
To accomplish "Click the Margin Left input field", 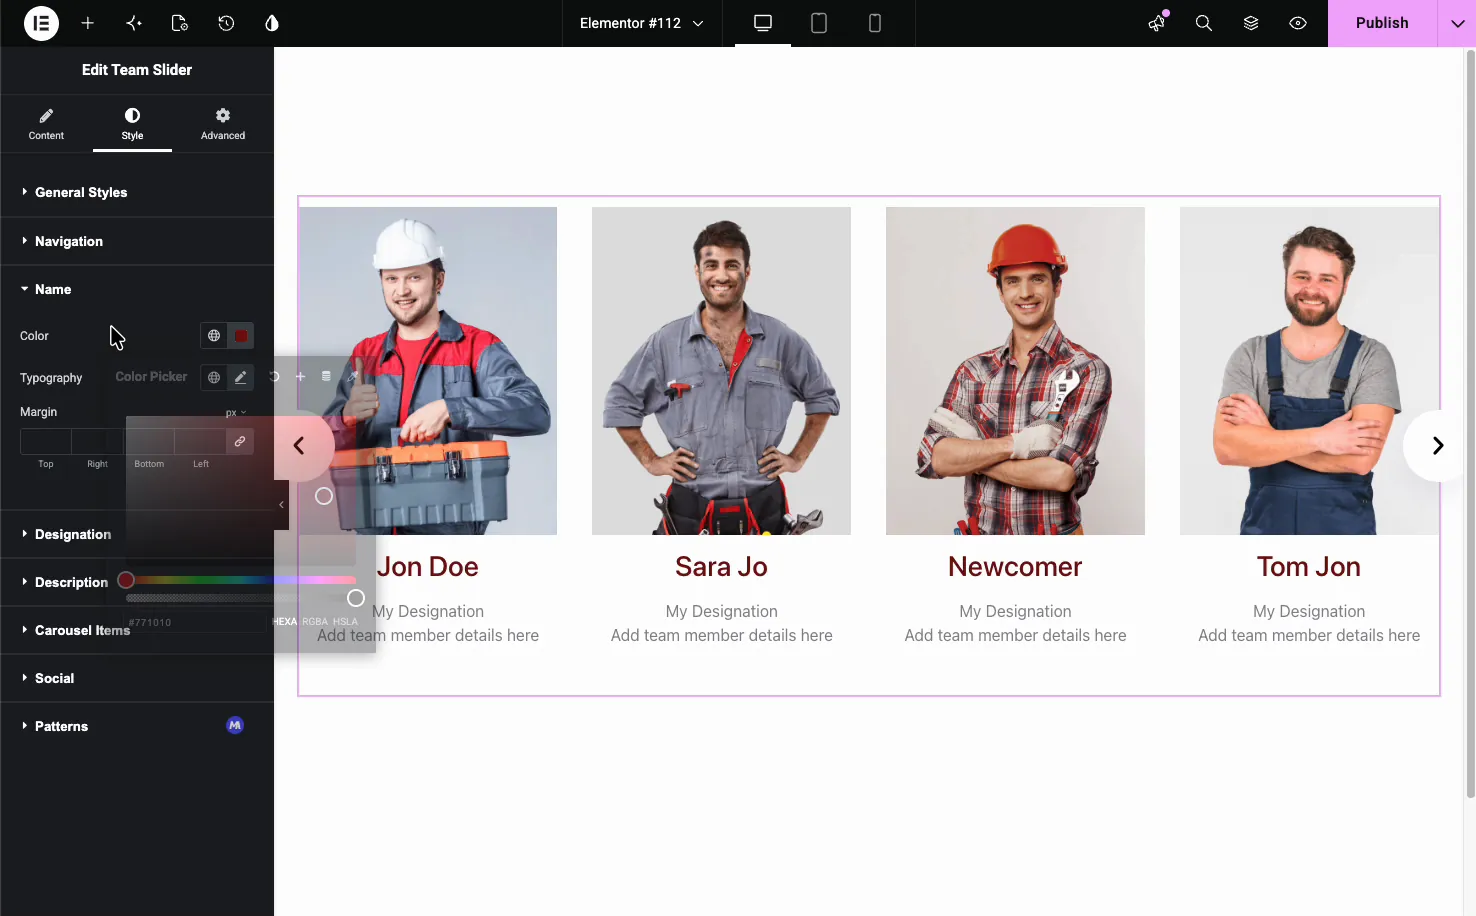I will click(201, 441).
